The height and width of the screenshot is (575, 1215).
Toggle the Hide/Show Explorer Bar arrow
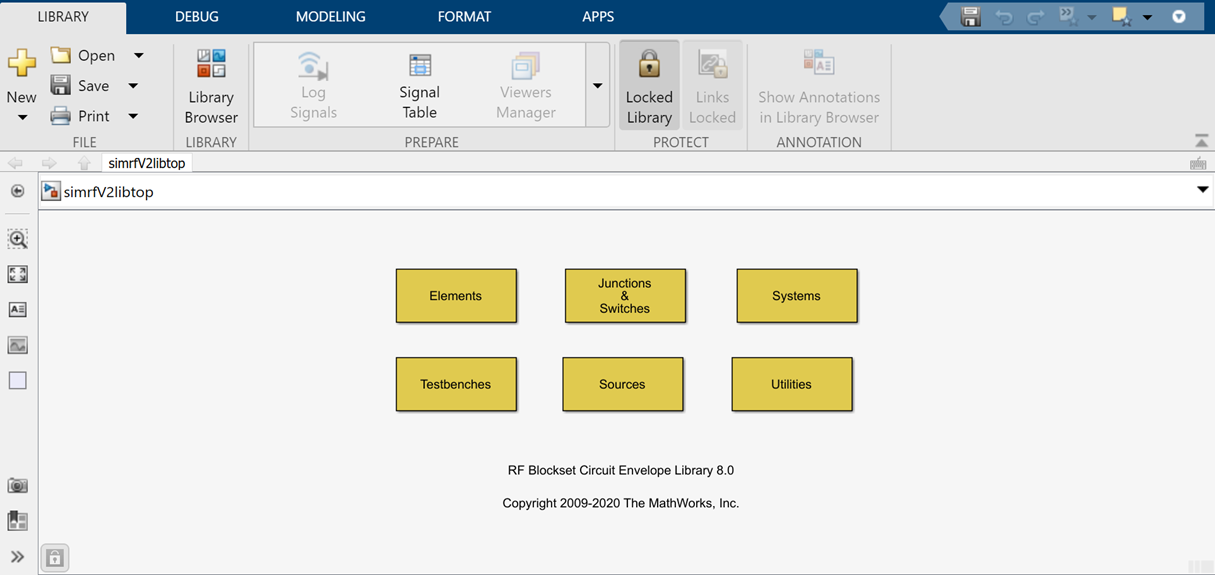coord(17,191)
